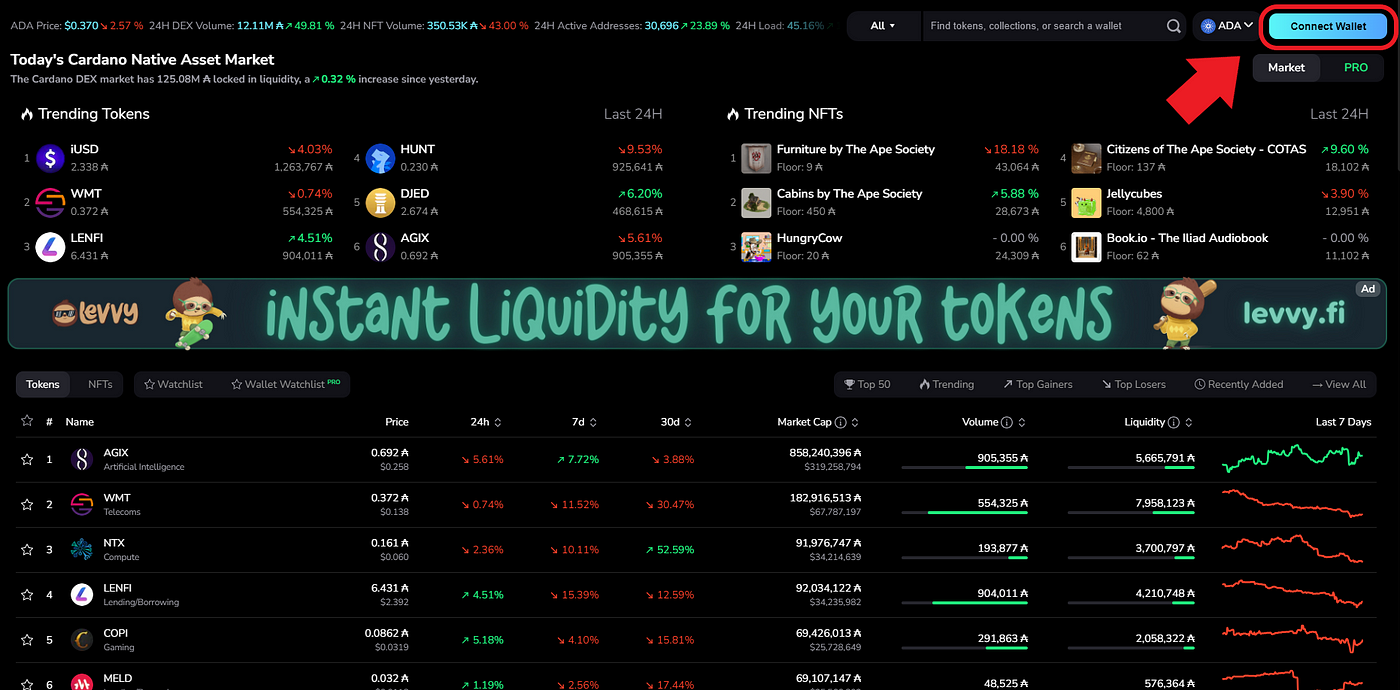Viewport: 1400px width, 690px height.
Task: Click the NTX logo in table
Action: click(82, 550)
